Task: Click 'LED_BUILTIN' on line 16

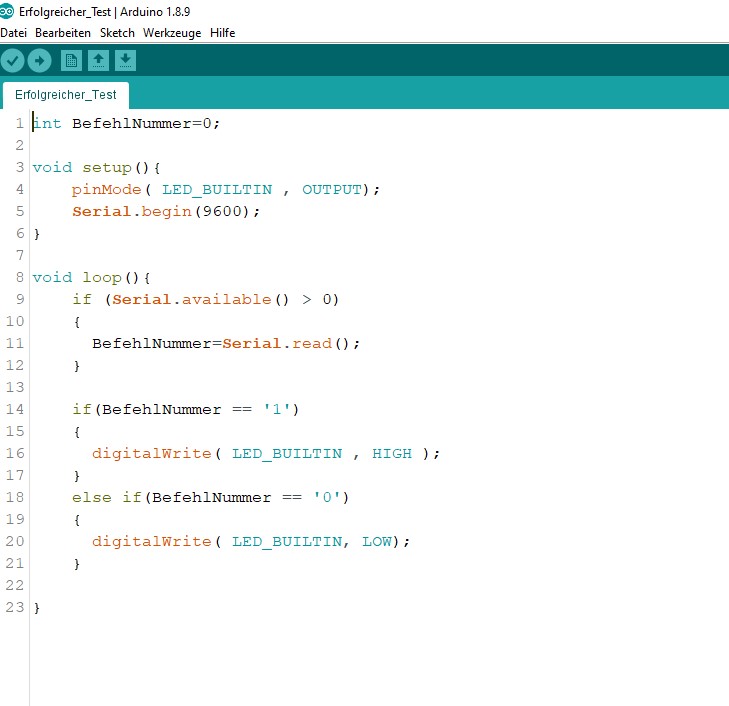Action: tap(287, 454)
